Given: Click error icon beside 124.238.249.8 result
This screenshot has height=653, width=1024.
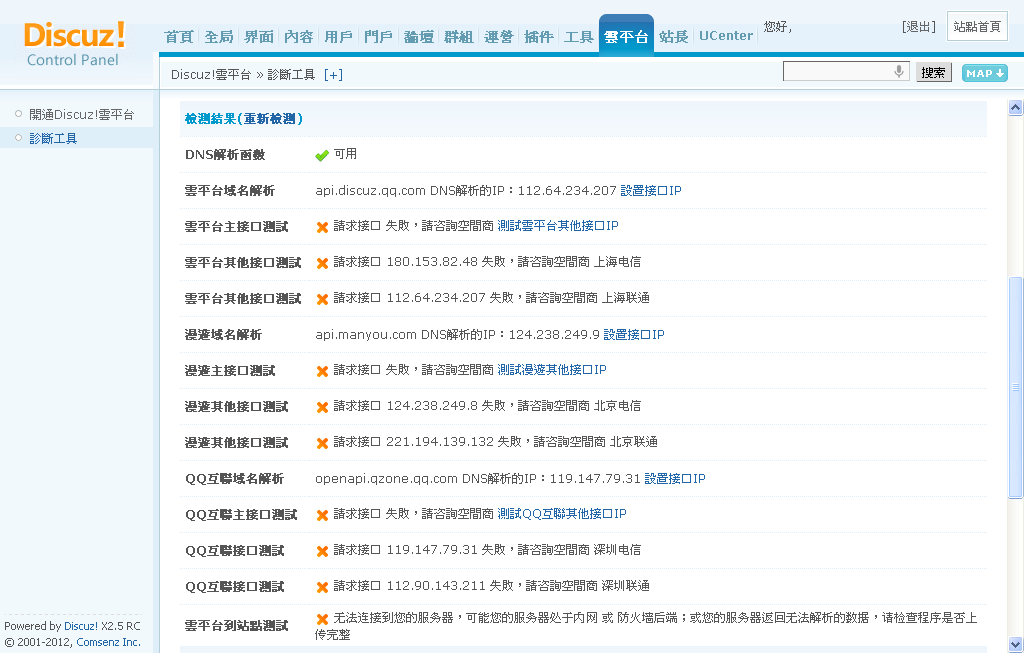Looking at the screenshot, I should 322,407.
